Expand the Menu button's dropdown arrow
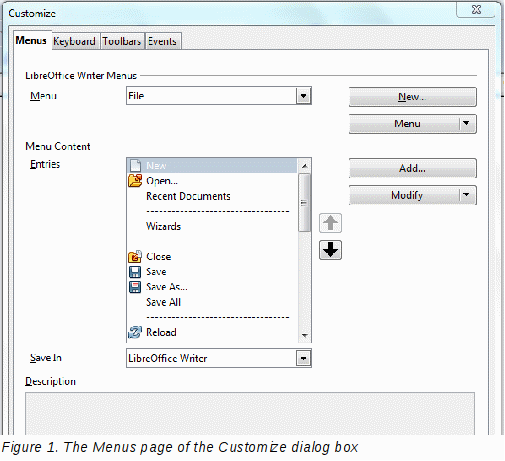Image resolution: width=505 pixels, height=461 pixels. click(x=466, y=124)
